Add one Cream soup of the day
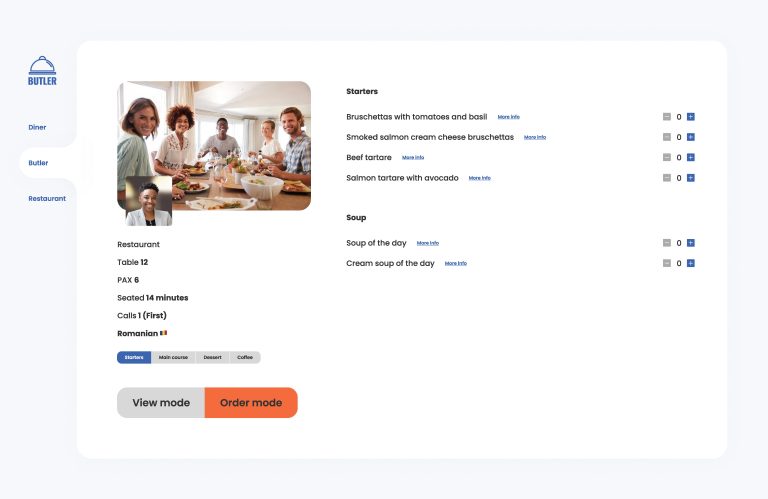 (x=690, y=263)
